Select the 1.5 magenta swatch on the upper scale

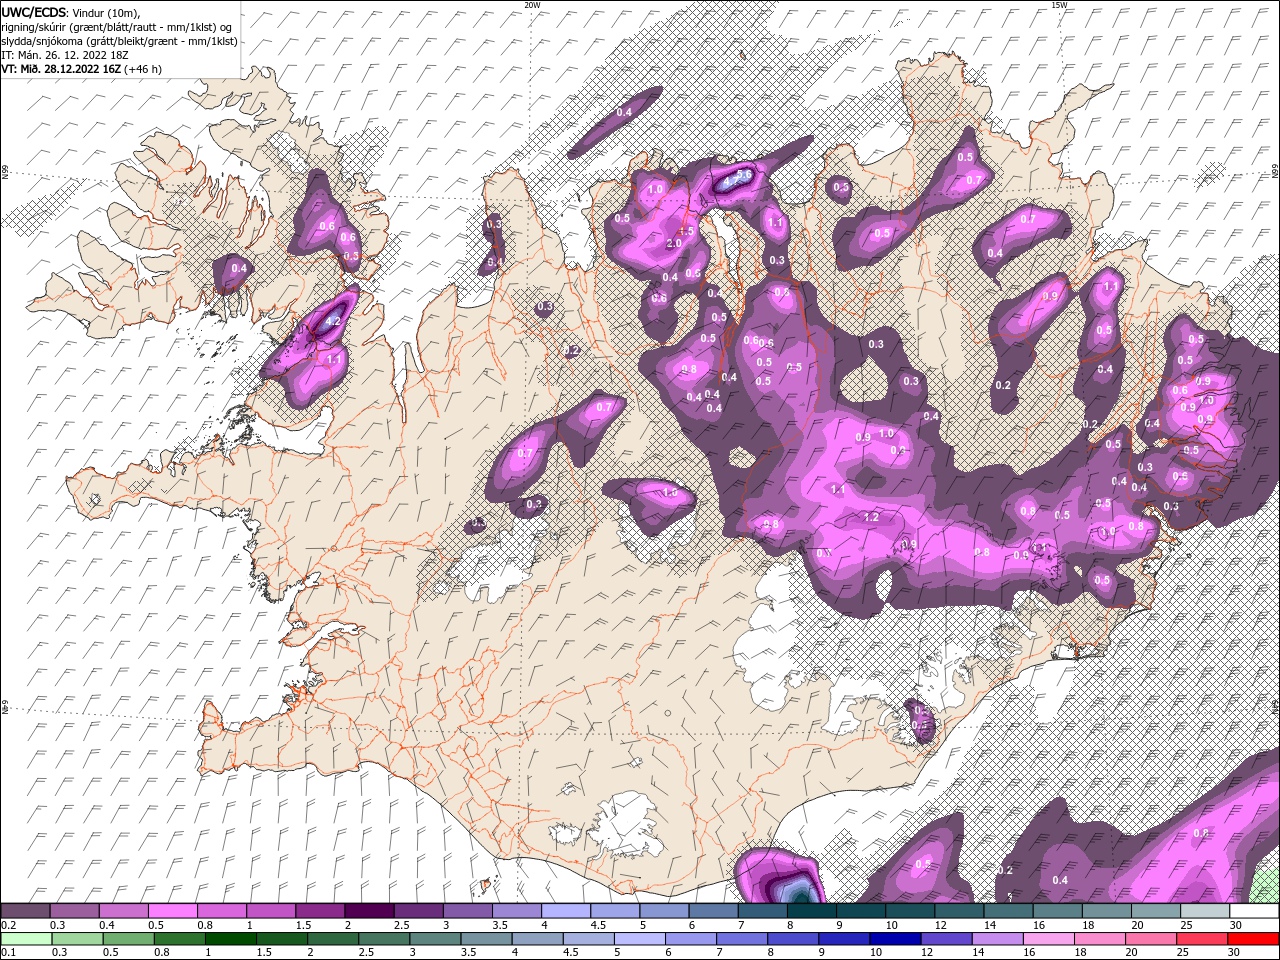(319, 911)
